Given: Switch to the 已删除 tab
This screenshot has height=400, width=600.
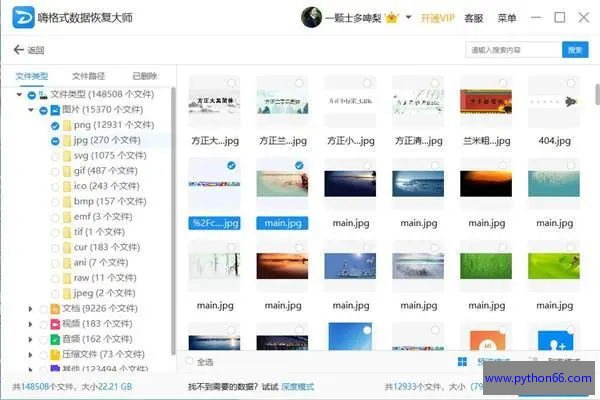Looking at the screenshot, I should (x=145, y=76).
